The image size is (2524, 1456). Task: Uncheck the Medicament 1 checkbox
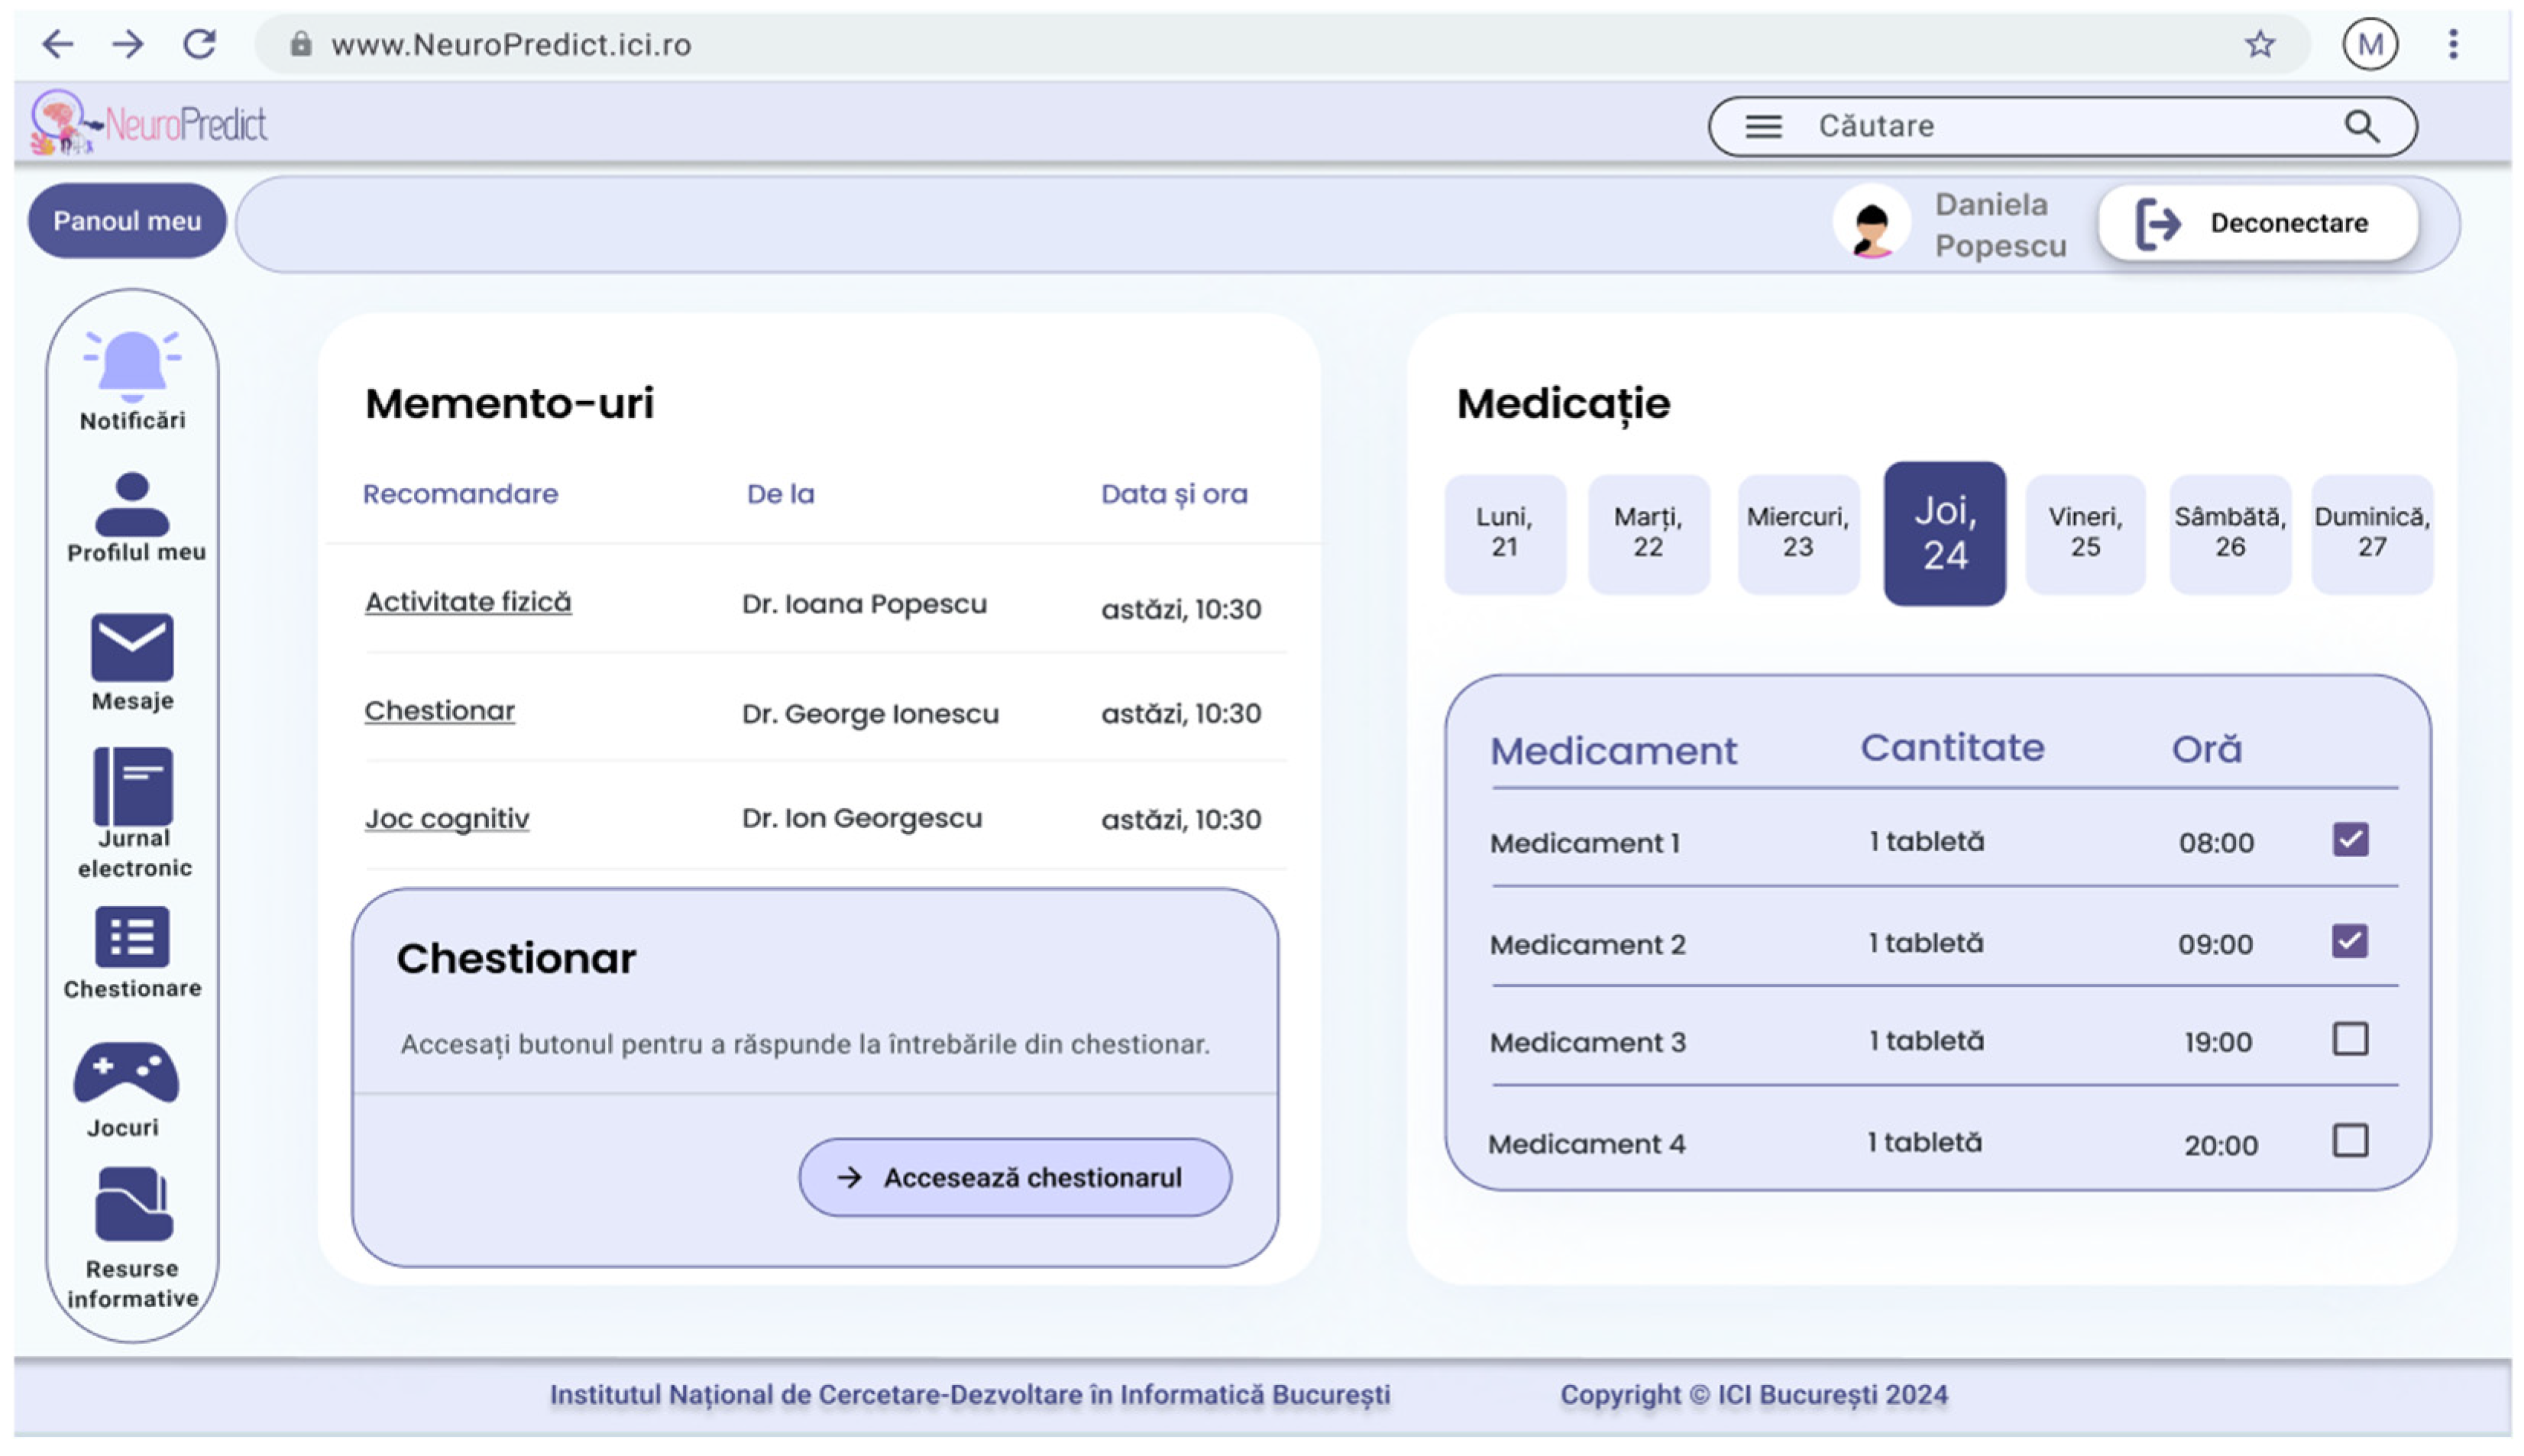pyautogui.click(x=2350, y=840)
